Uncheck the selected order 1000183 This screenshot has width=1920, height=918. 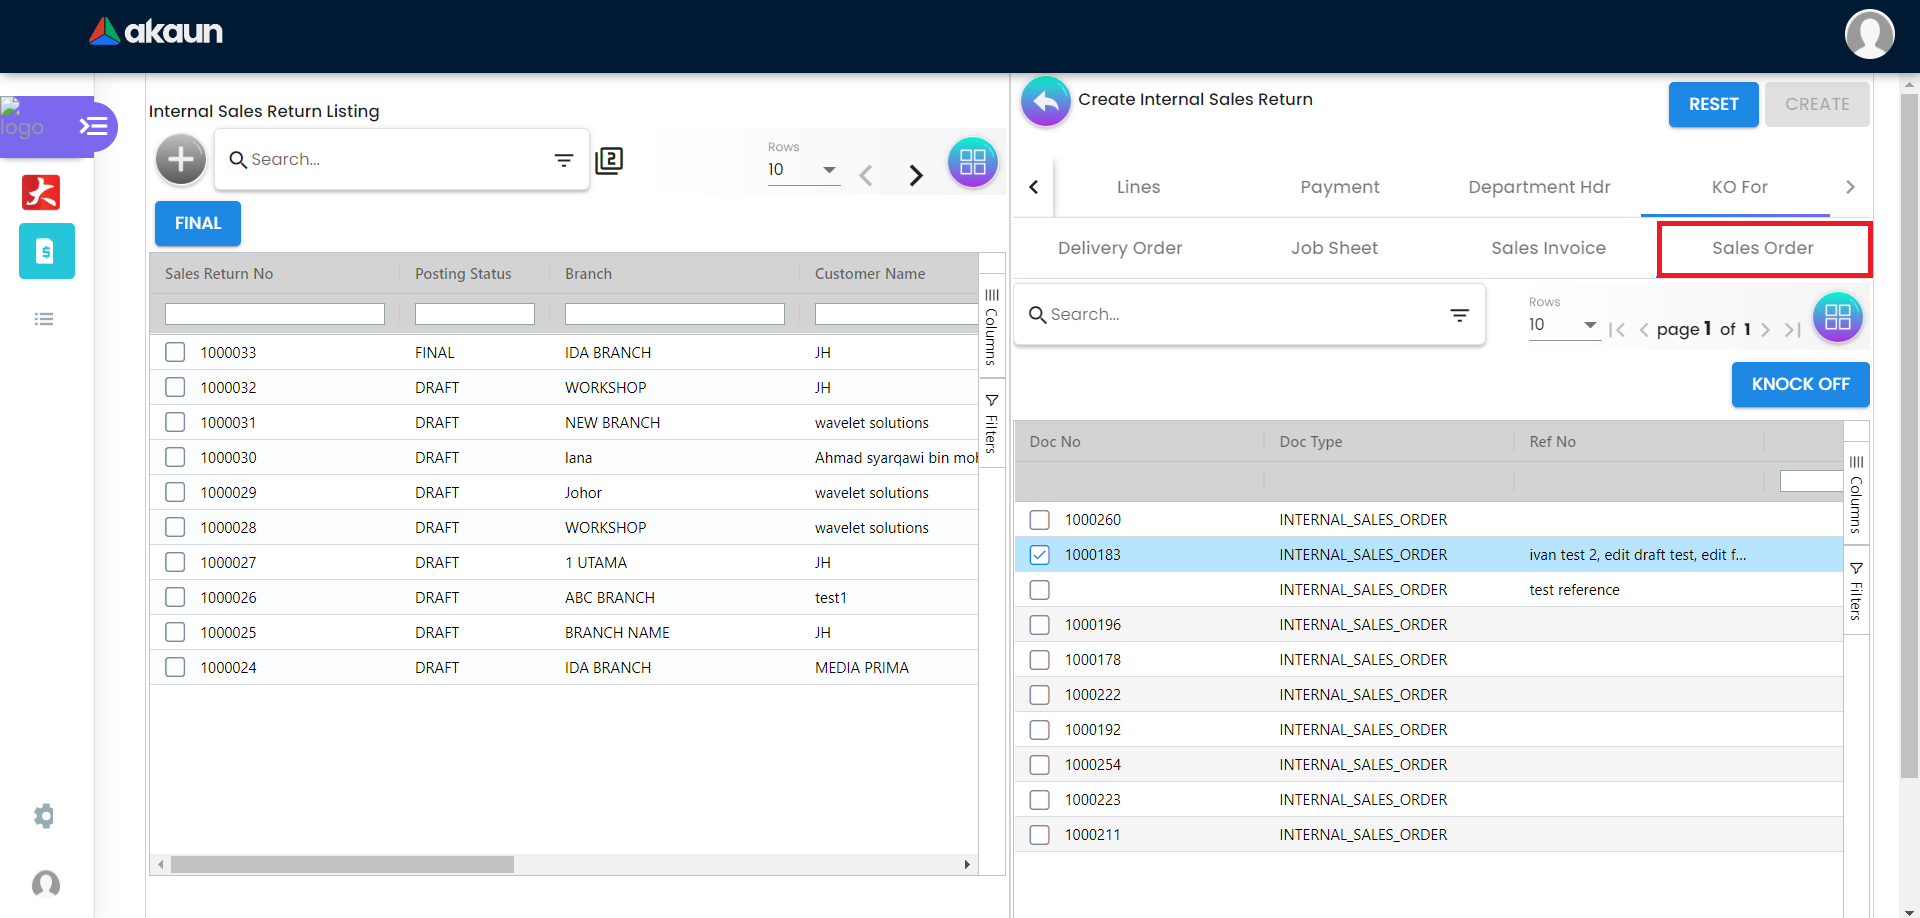coord(1040,555)
